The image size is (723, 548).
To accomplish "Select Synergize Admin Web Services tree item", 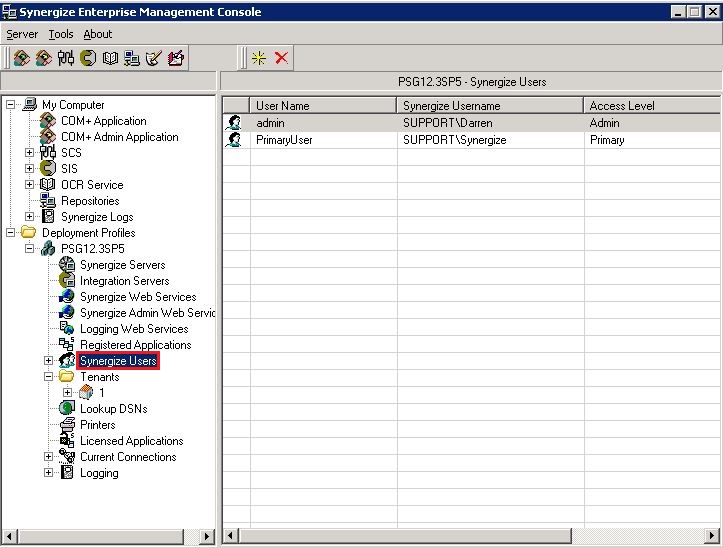I will pyautogui.click(x=148, y=313).
